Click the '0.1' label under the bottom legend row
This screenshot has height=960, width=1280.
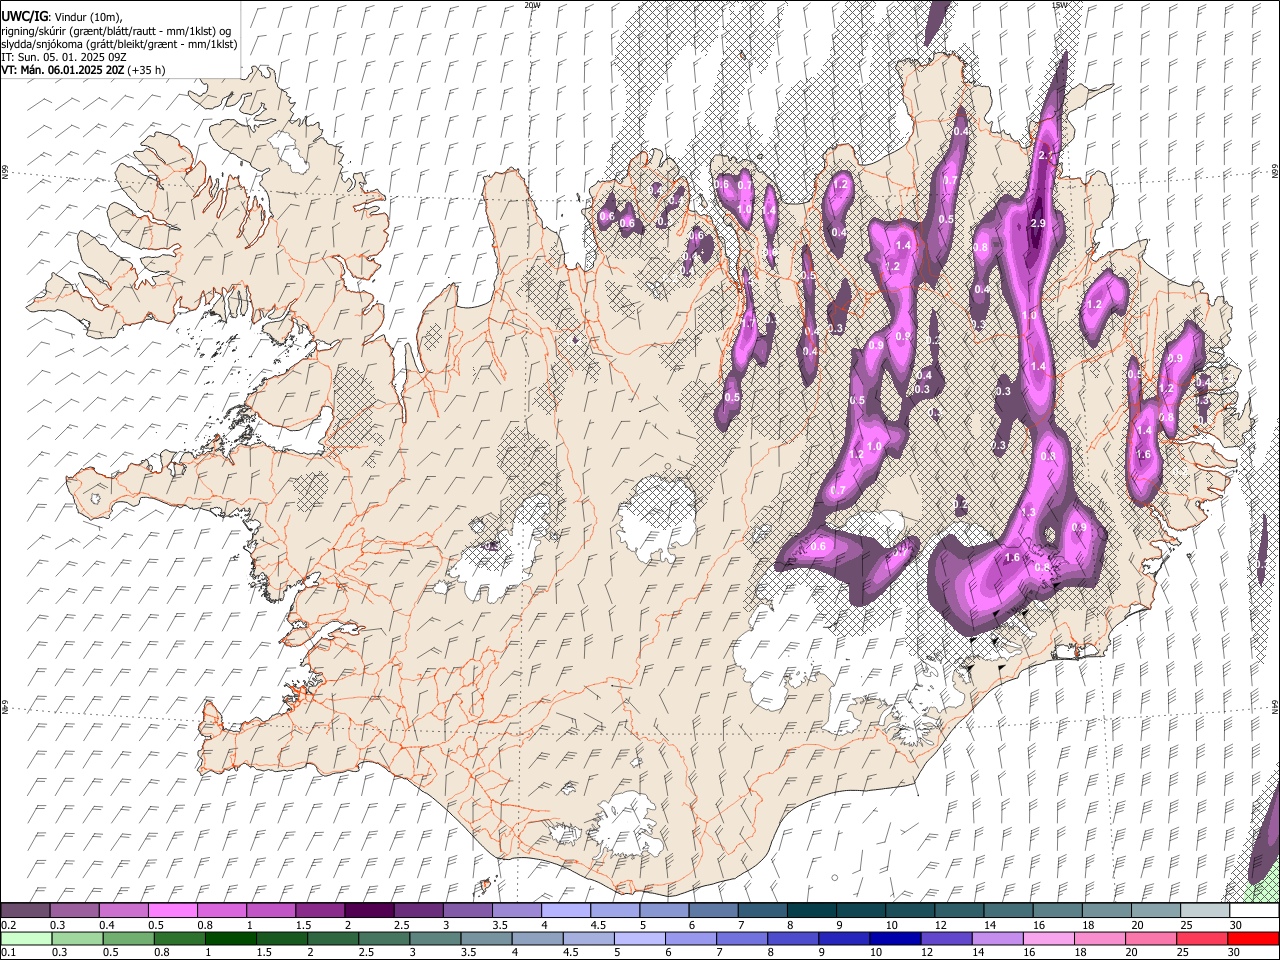point(9,952)
